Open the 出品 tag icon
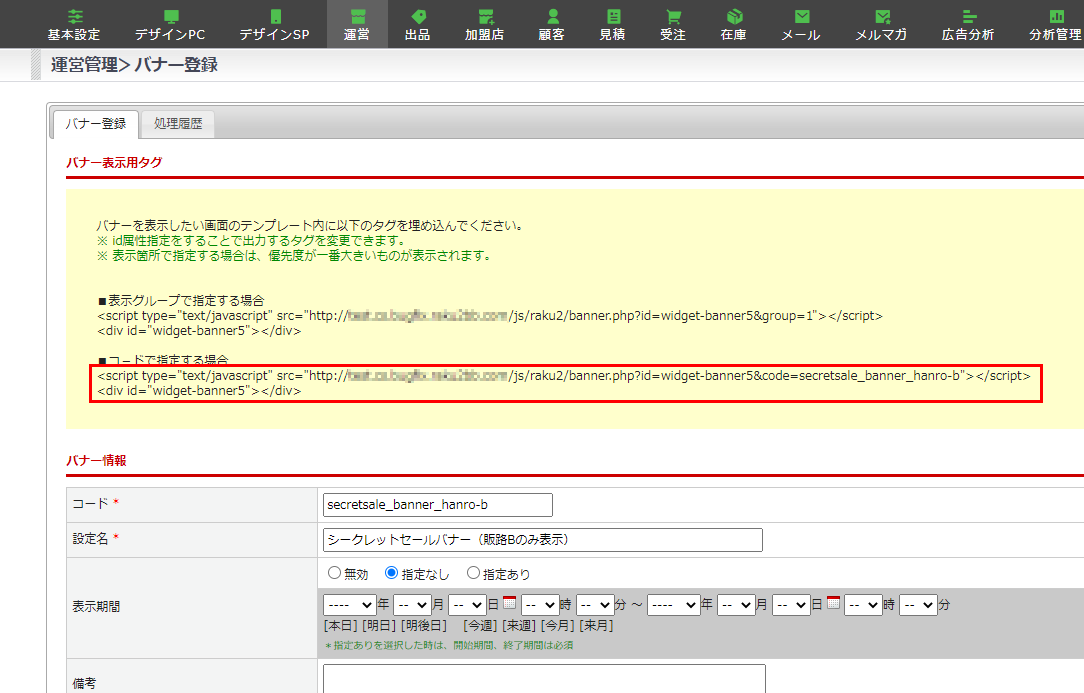Viewport: 1084px width, 693px height. 418,16
